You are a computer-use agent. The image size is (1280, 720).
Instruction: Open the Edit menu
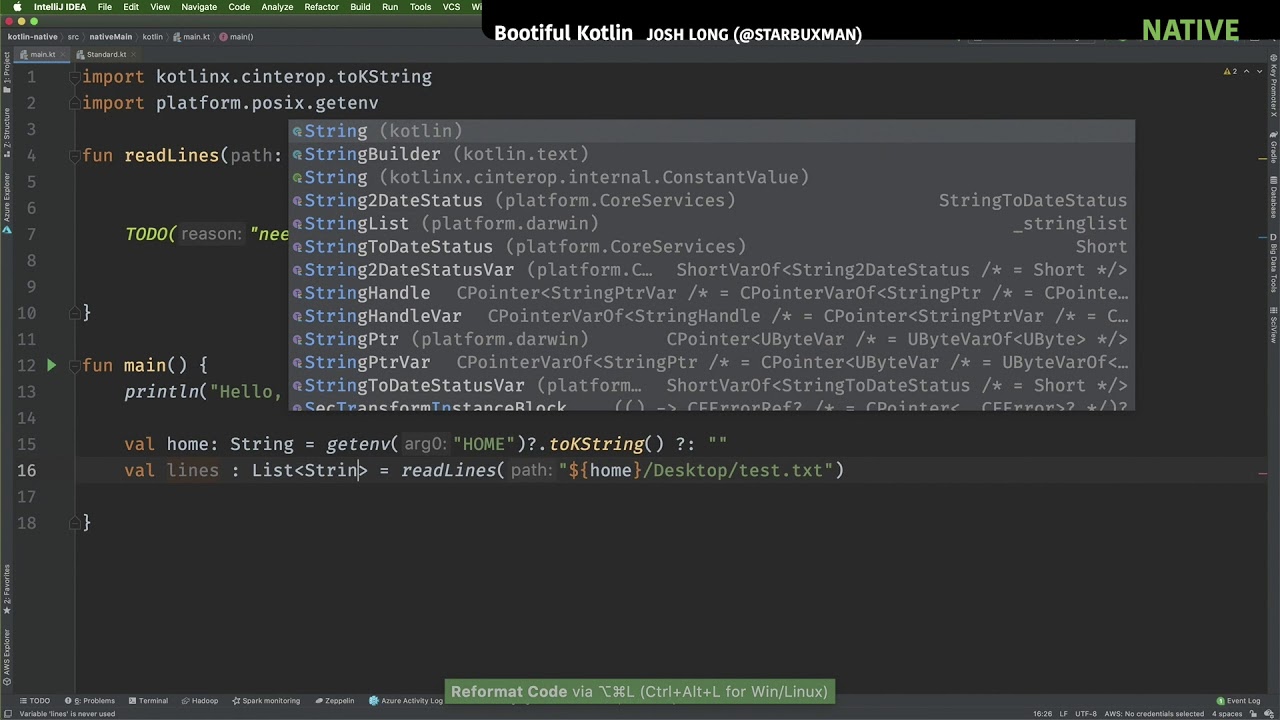point(131,7)
